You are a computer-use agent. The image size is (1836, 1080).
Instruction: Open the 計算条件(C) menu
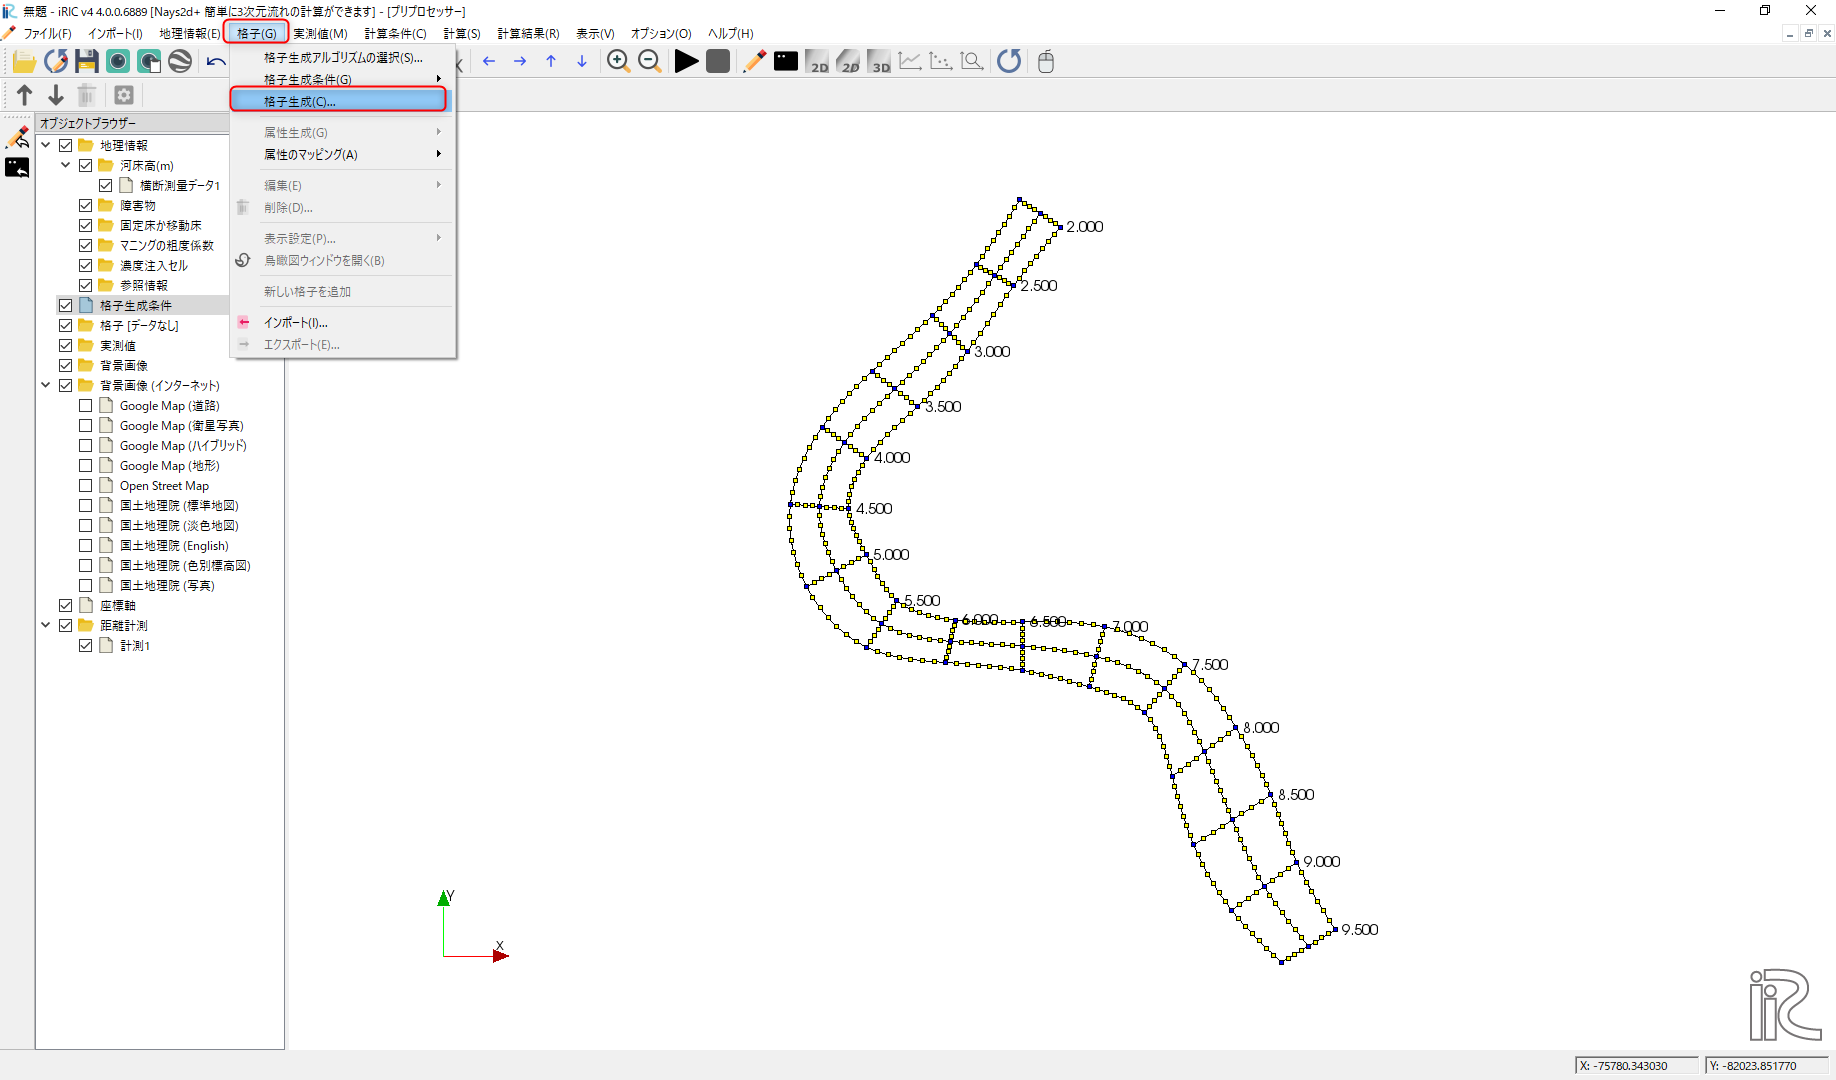(395, 33)
